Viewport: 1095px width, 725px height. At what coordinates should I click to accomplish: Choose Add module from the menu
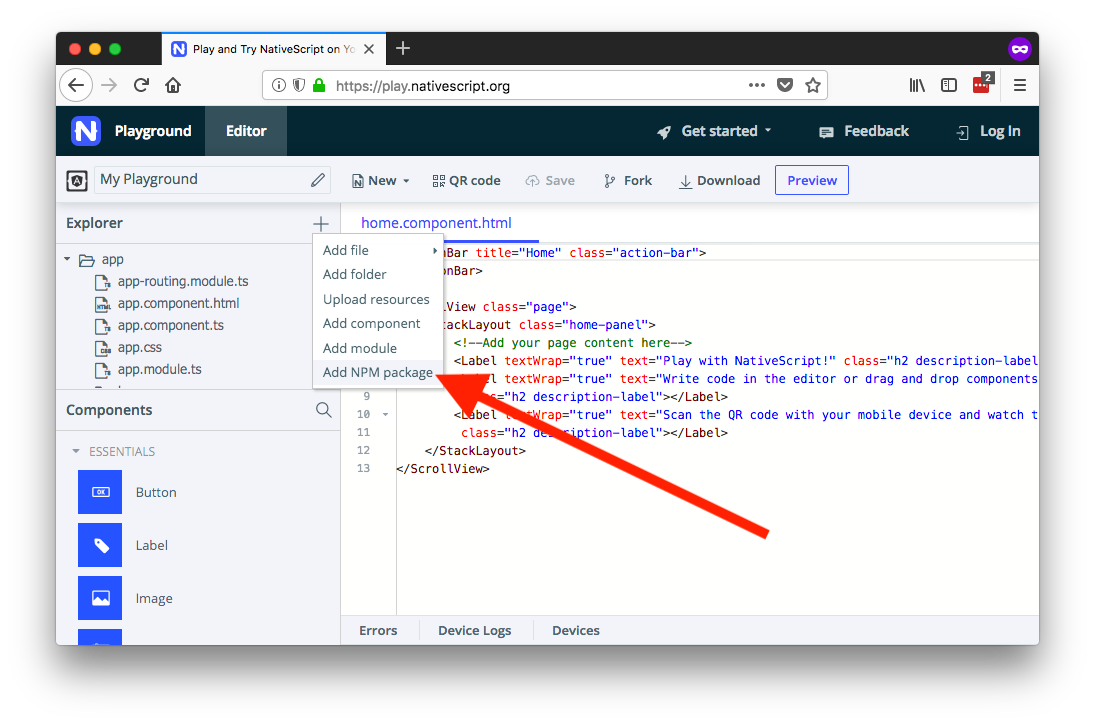coord(378,348)
